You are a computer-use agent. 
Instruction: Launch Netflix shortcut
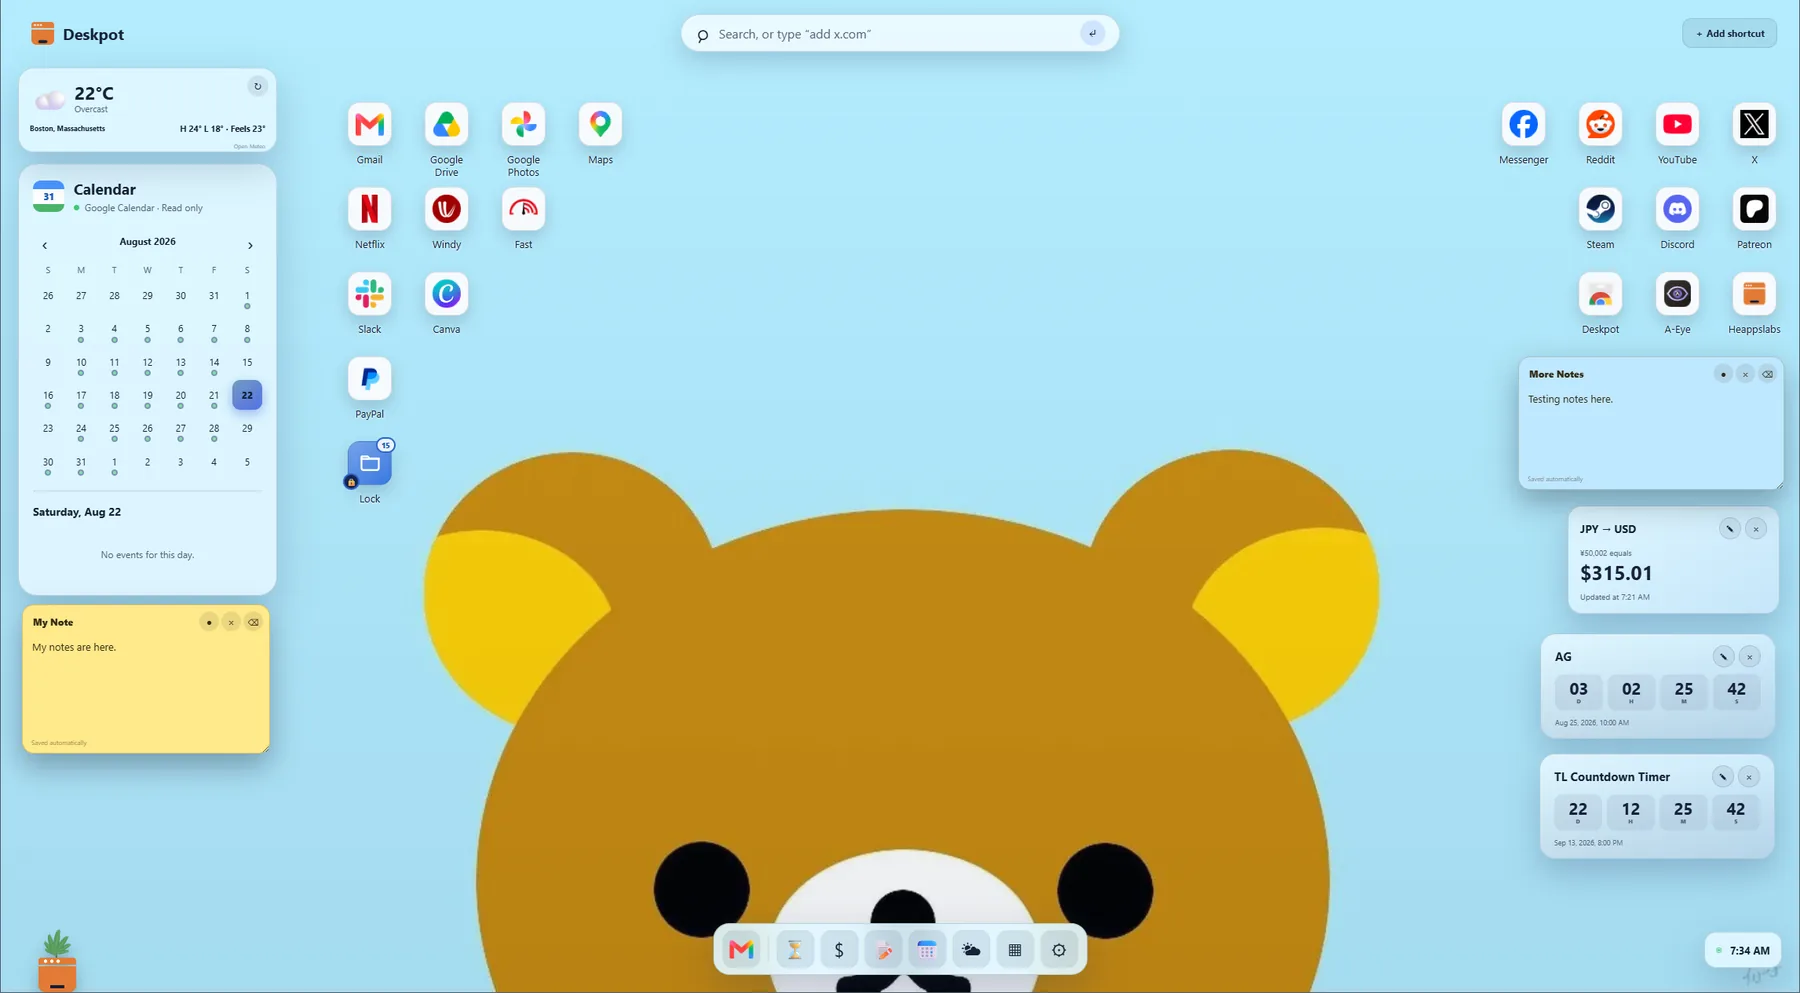coord(369,210)
